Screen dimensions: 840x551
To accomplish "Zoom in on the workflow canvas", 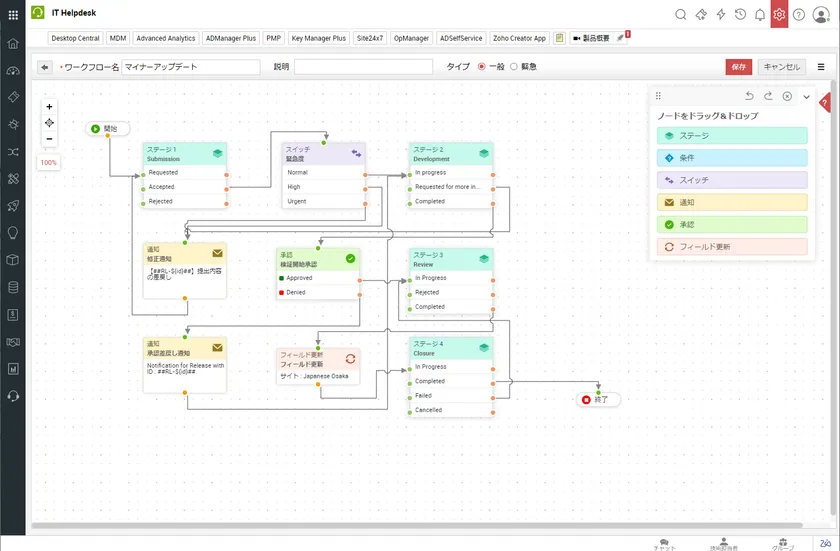I will point(49,107).
